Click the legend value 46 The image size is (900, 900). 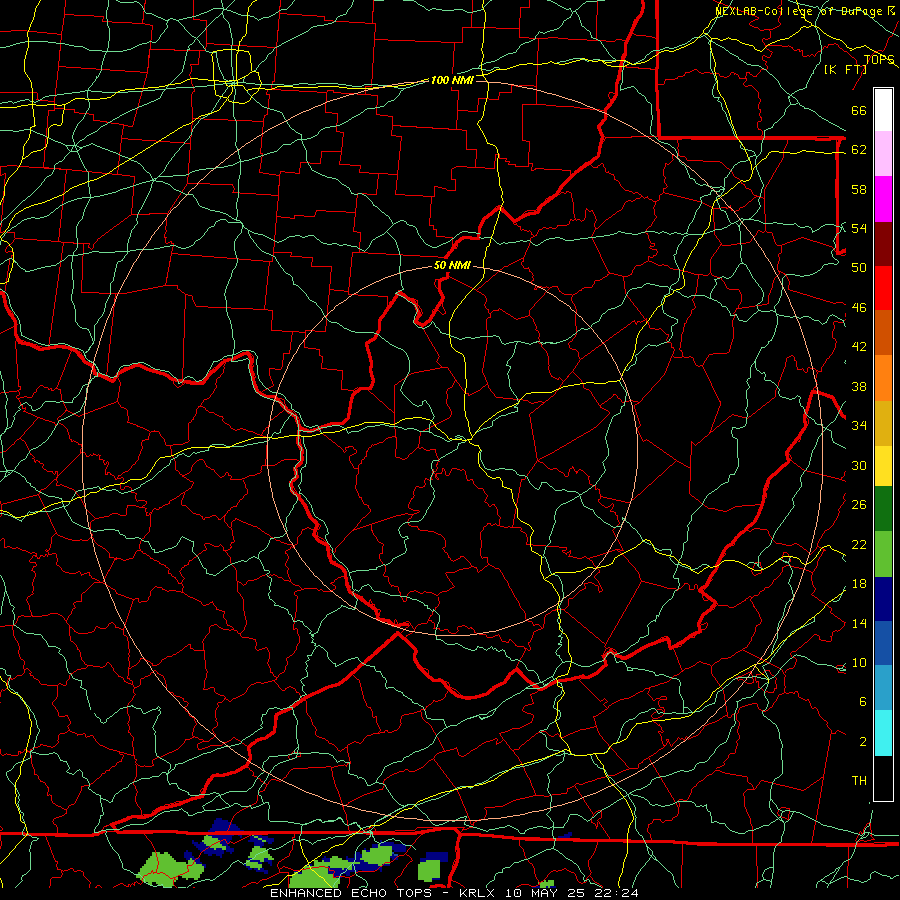coord(859,308)
